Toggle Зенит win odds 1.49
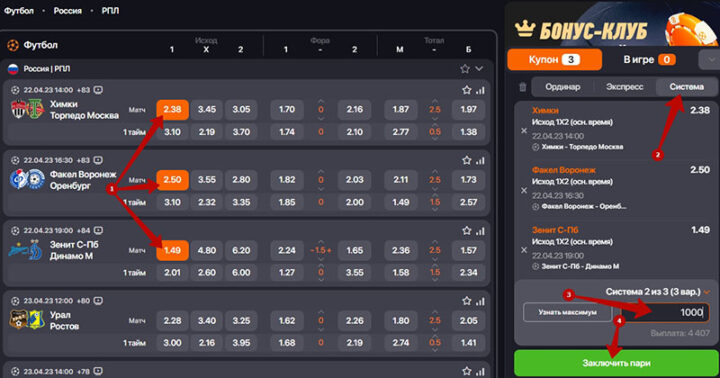Viewport: 720px width, 378px height. [x=172, y=250]
